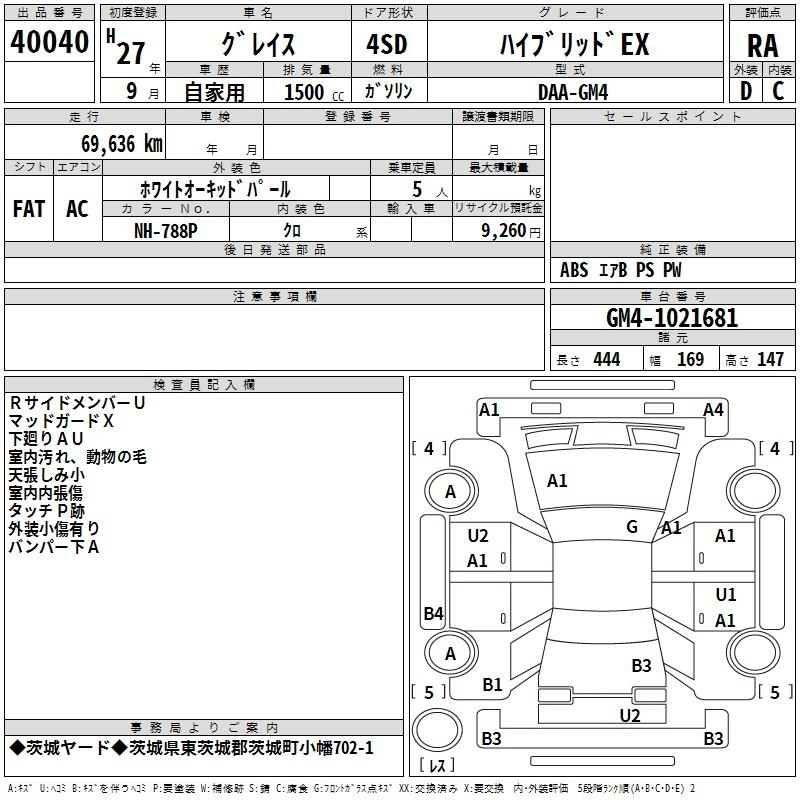800x800 pixels.
Task: Select the U1 mark on the right rear door
Action: click(x=726, y=595)
